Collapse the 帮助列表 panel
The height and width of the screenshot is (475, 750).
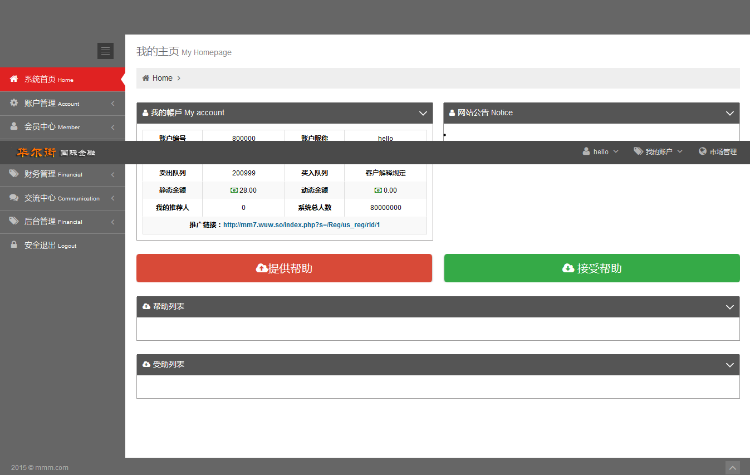pos(730,307)
